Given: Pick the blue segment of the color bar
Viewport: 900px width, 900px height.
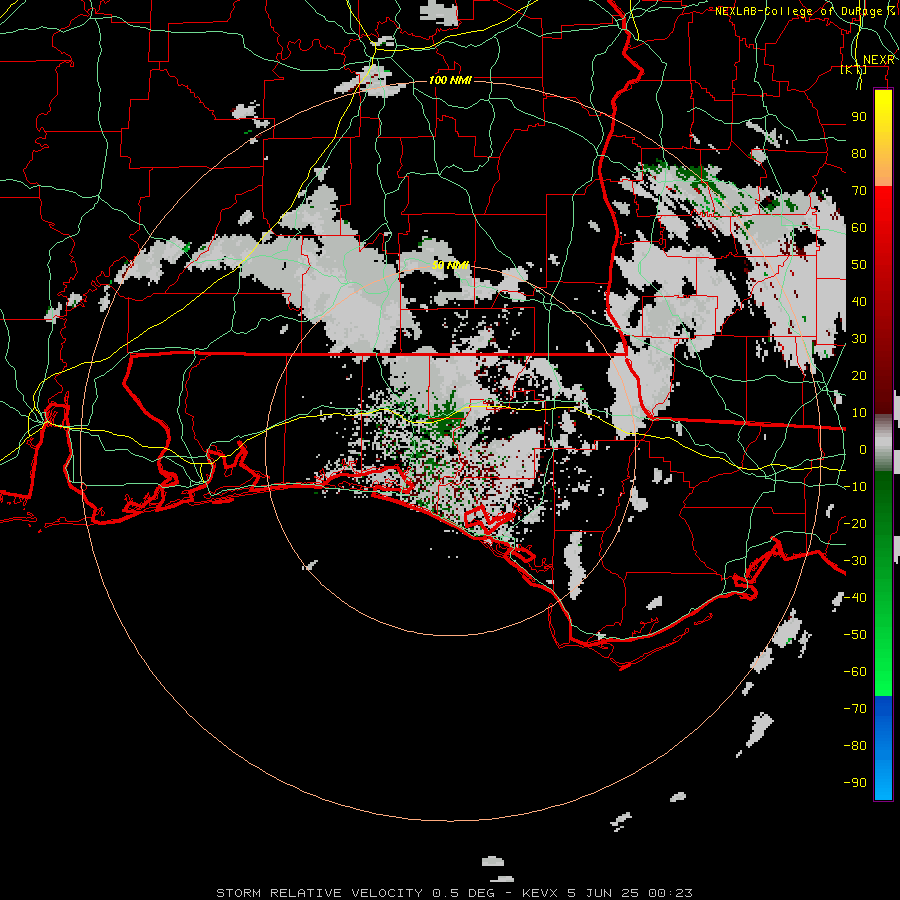Looking at the screenshot, I should click(883, 748).
